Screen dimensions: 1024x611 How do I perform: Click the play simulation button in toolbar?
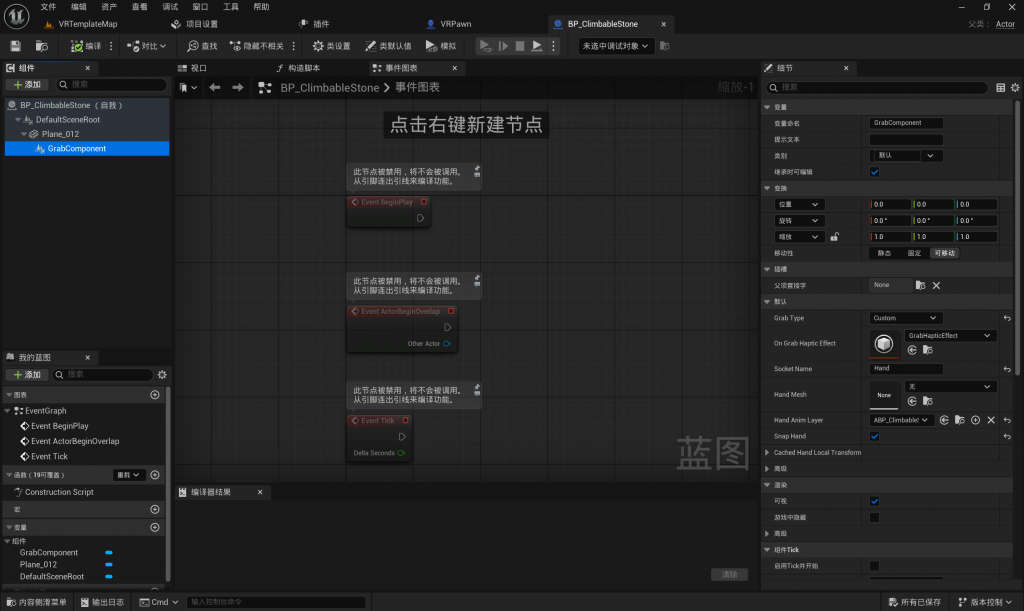(485, 46)
